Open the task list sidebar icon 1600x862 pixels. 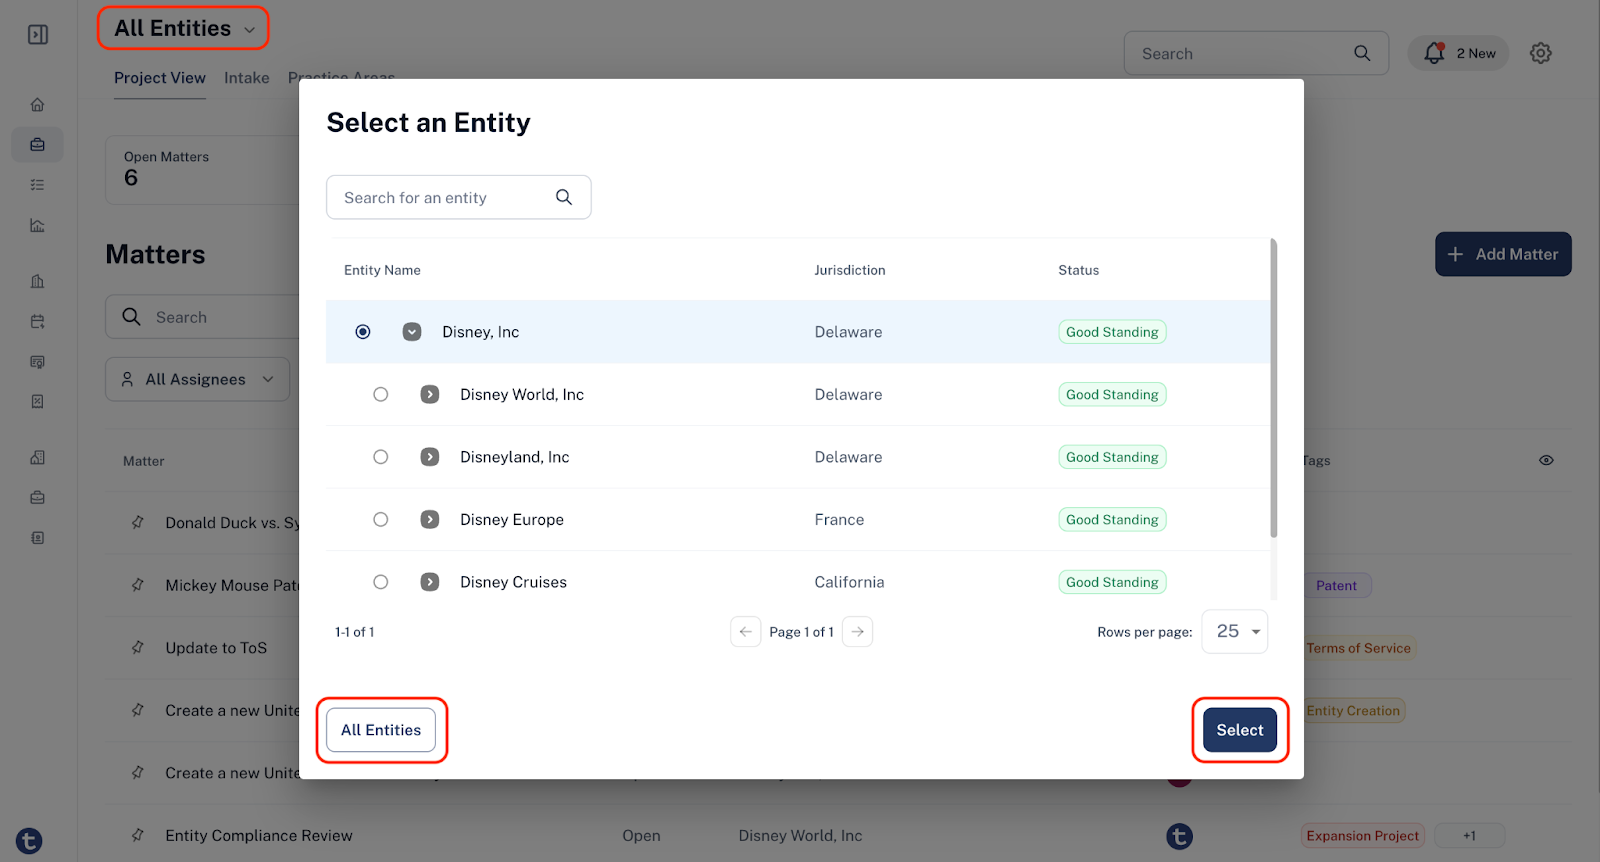(37, 185)
